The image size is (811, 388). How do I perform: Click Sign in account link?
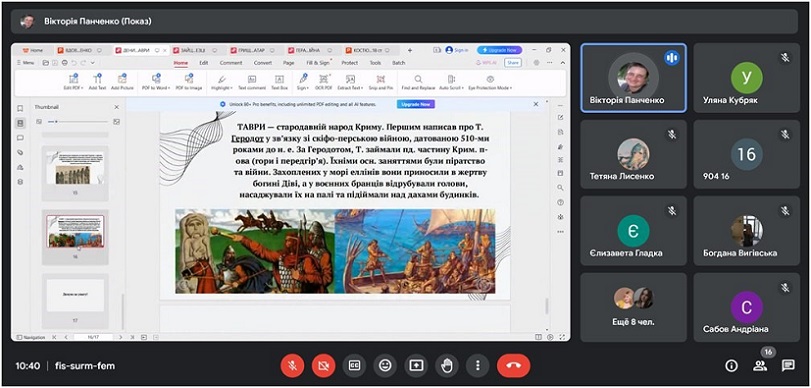pos(457,50)
